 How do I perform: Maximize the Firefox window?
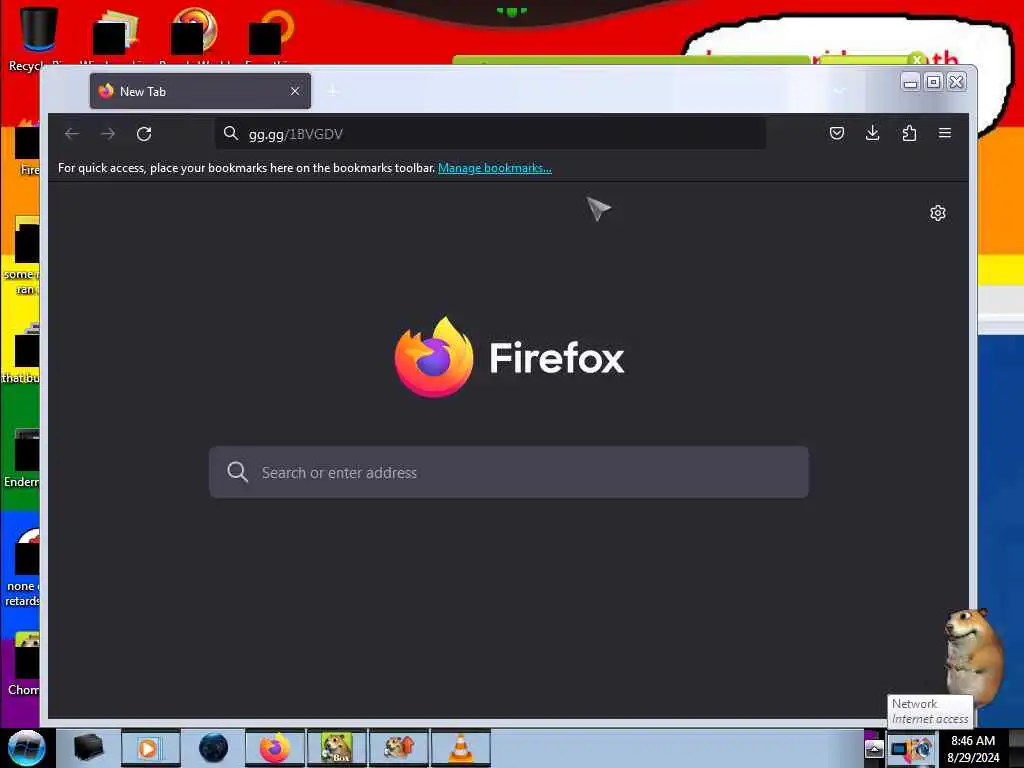[x=934, y=82]
